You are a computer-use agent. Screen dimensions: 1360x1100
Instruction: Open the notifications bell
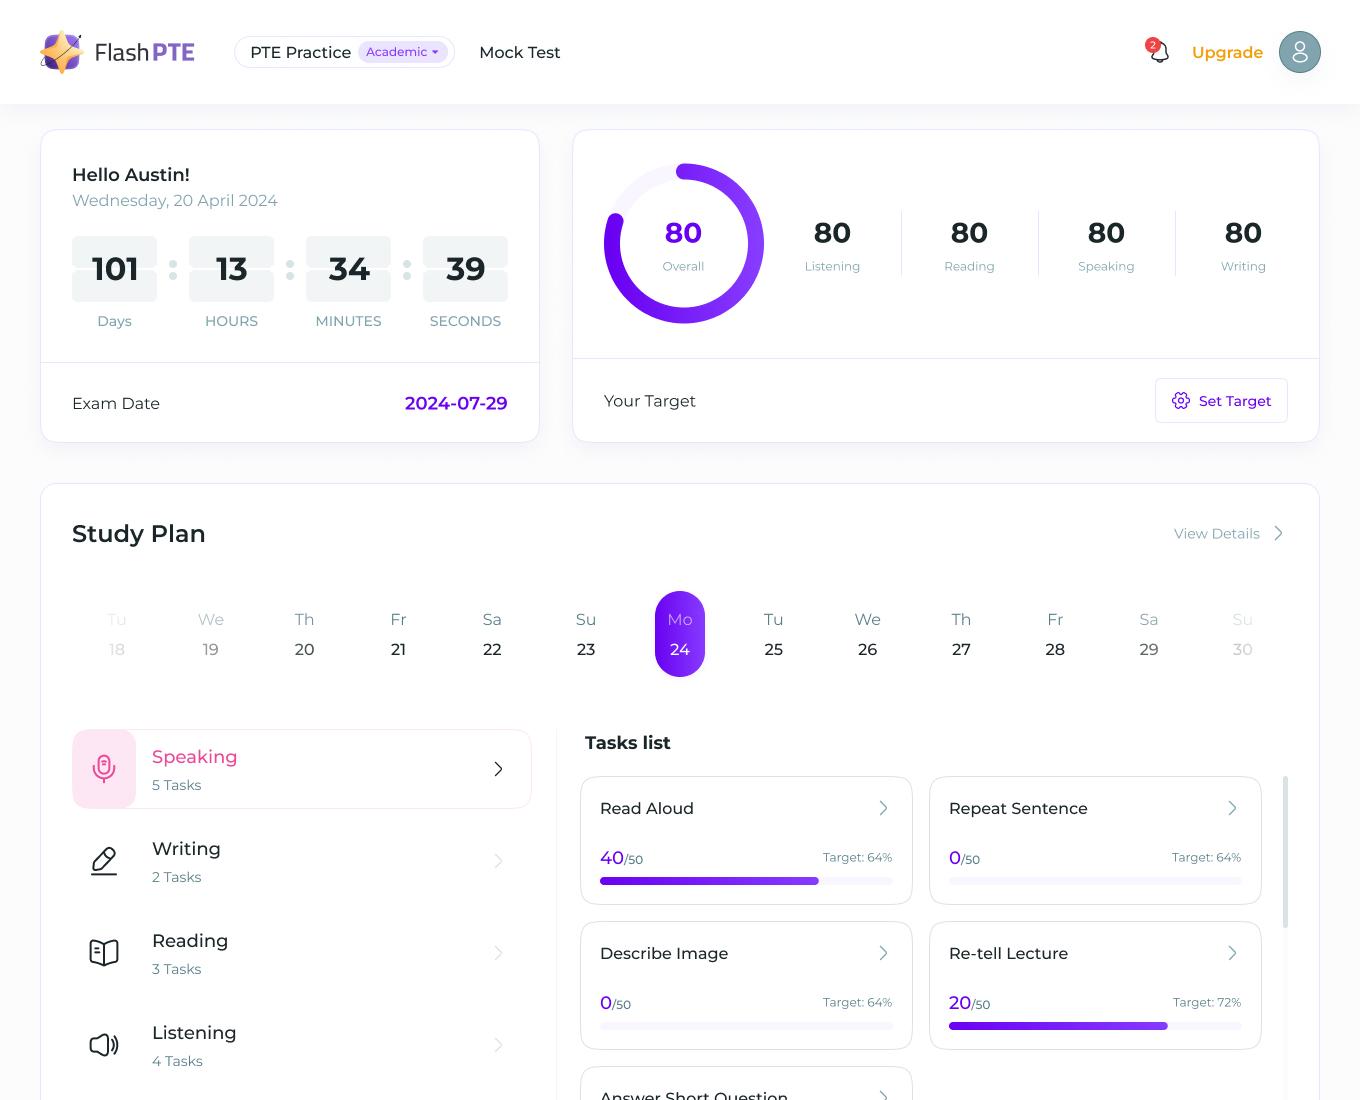(x=1159, y=52)
